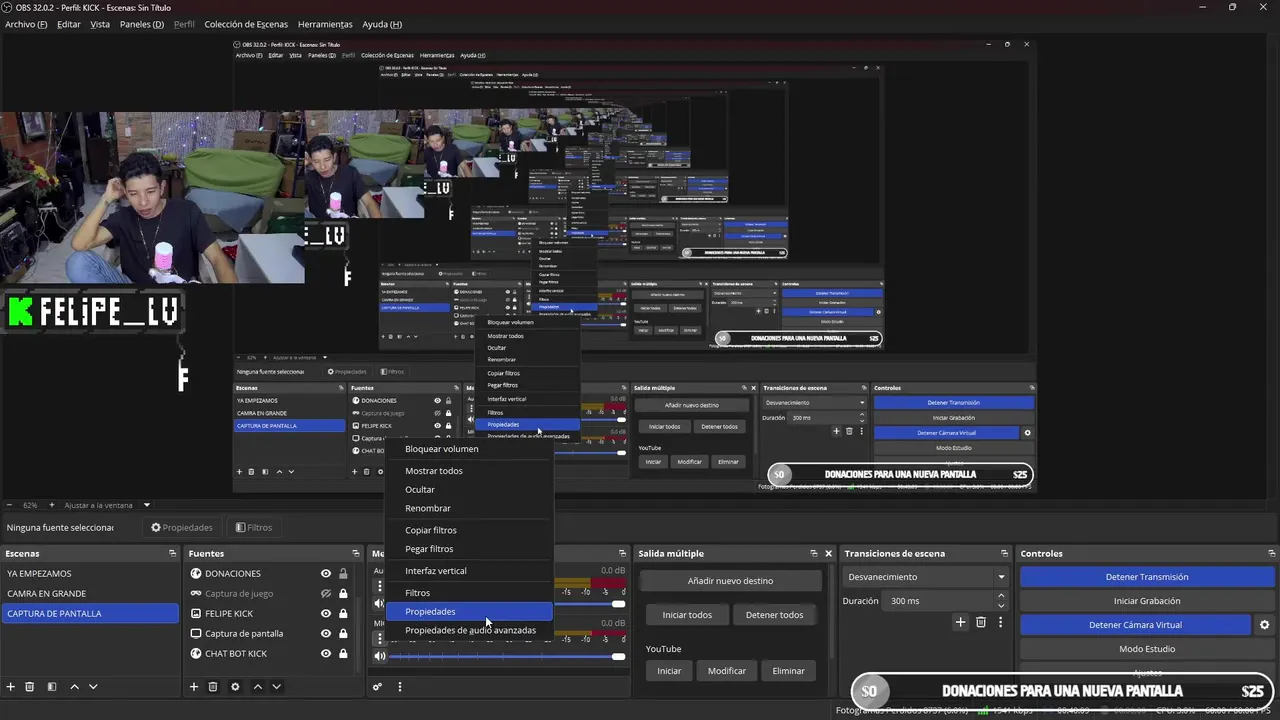Open the Archivo menu
1280x720 pixels.
tap(26, 24)
